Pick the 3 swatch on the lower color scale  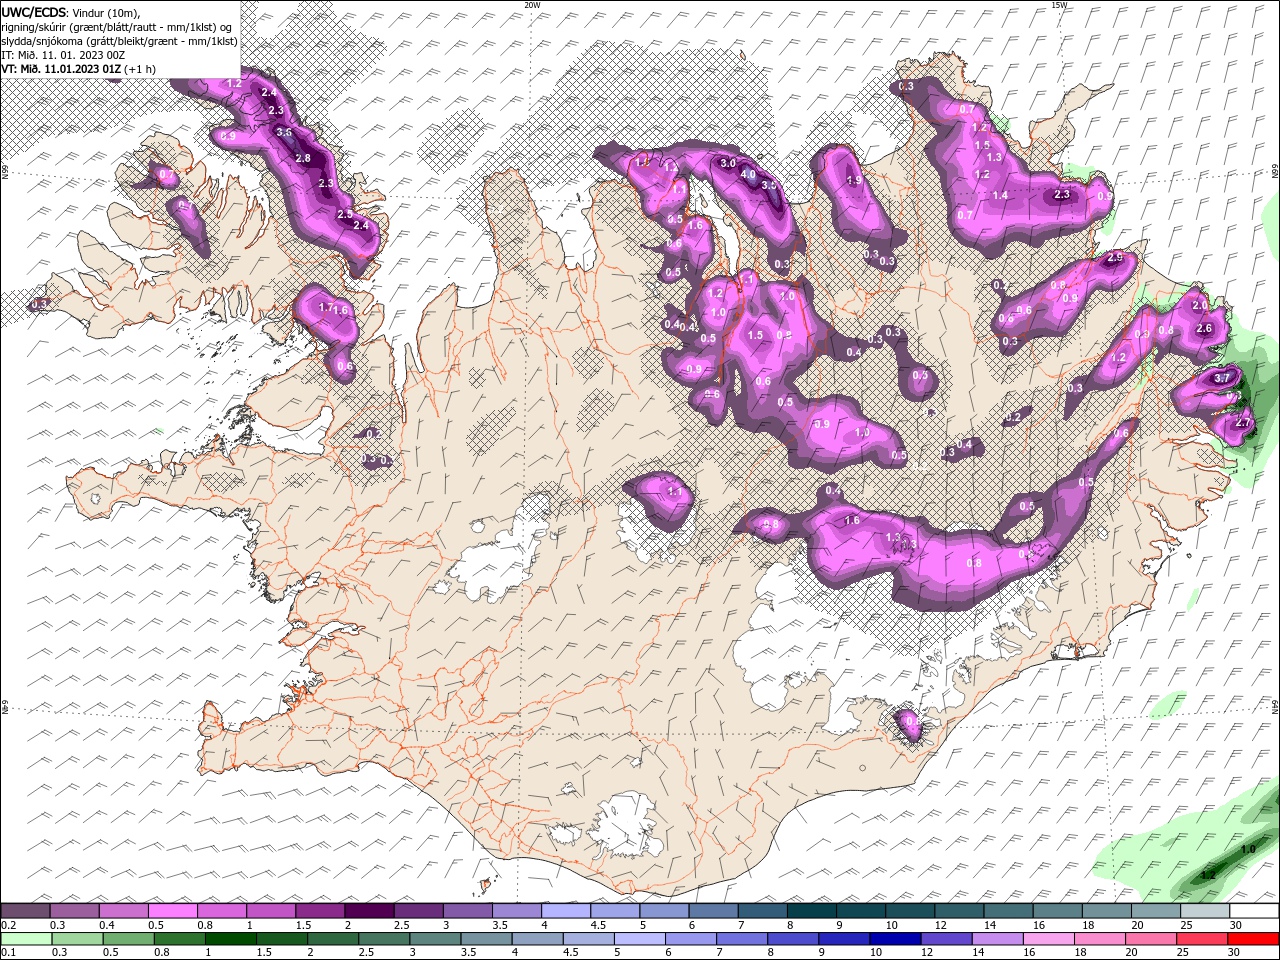coord(435,939)
